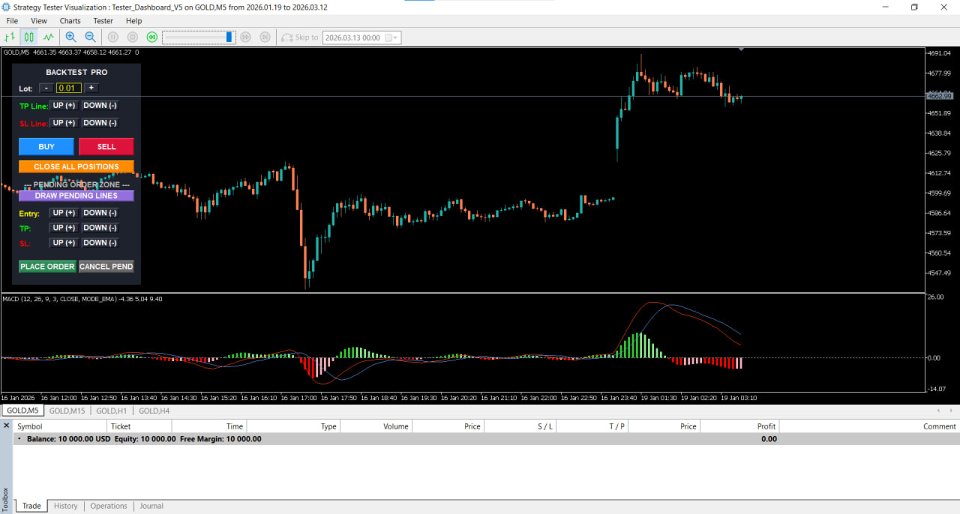Increase lot size with plus button

[91, 88]
